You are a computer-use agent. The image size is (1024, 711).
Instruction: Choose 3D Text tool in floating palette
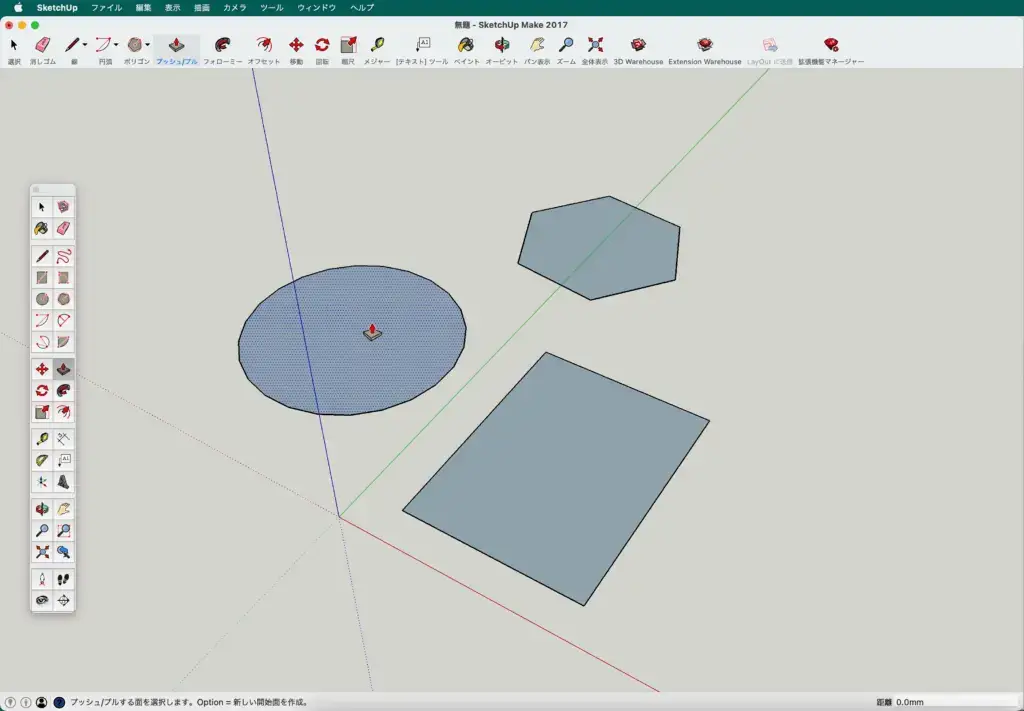[x=63, y=482]
